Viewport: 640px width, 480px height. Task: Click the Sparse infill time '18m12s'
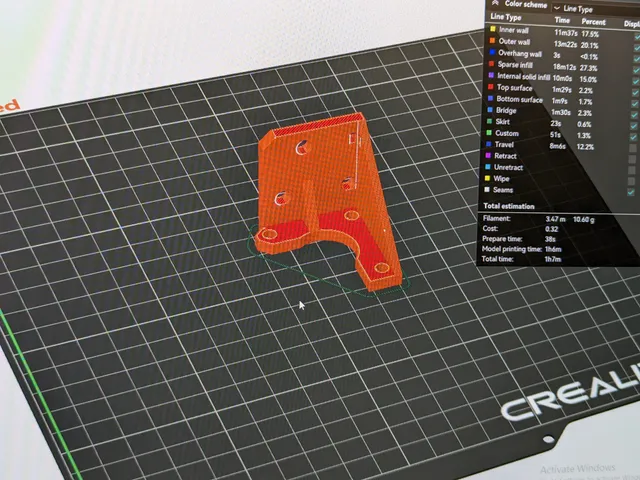point(564,67)
